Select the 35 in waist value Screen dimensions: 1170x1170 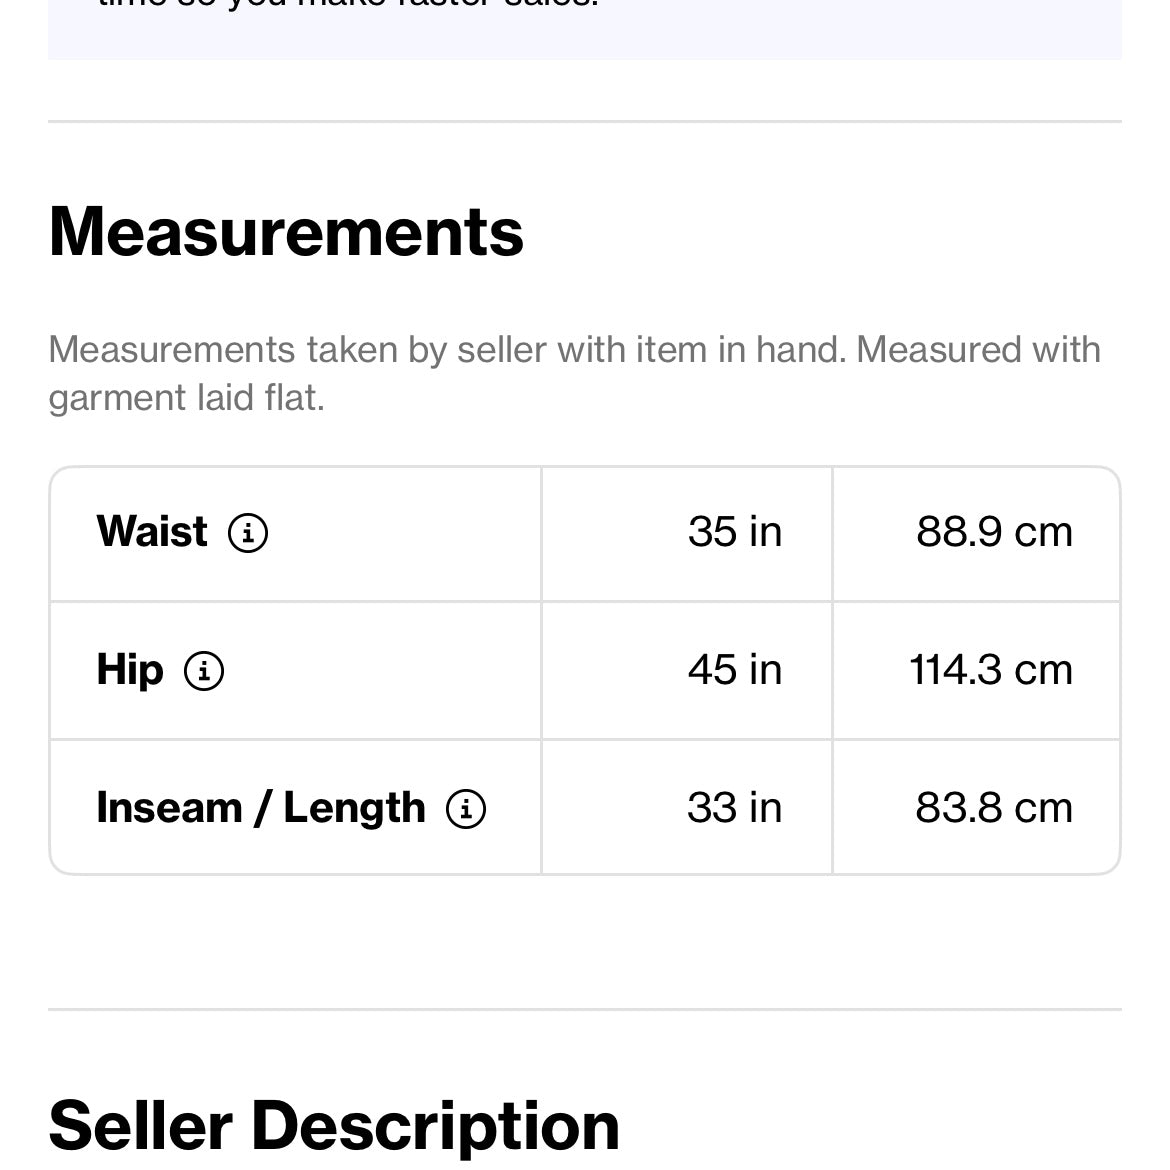(734, 532)
